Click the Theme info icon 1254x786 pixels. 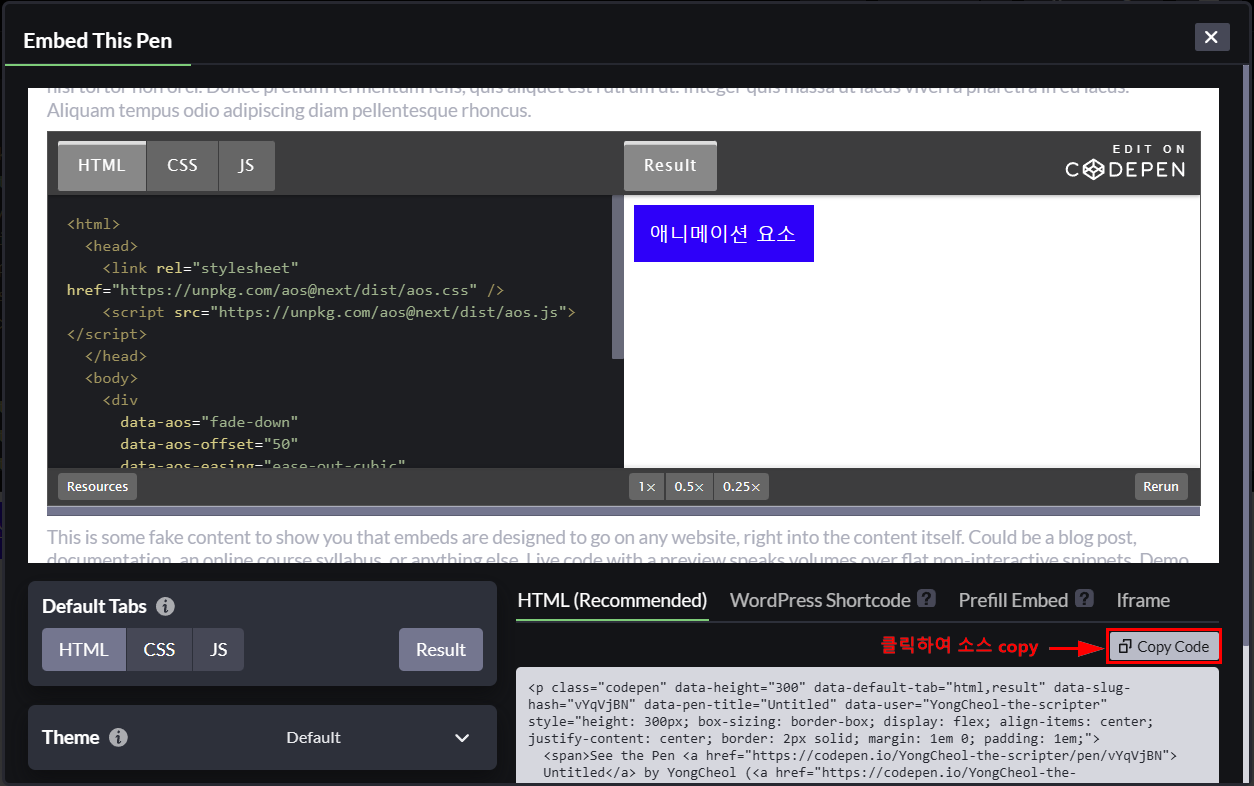(118, 738)
